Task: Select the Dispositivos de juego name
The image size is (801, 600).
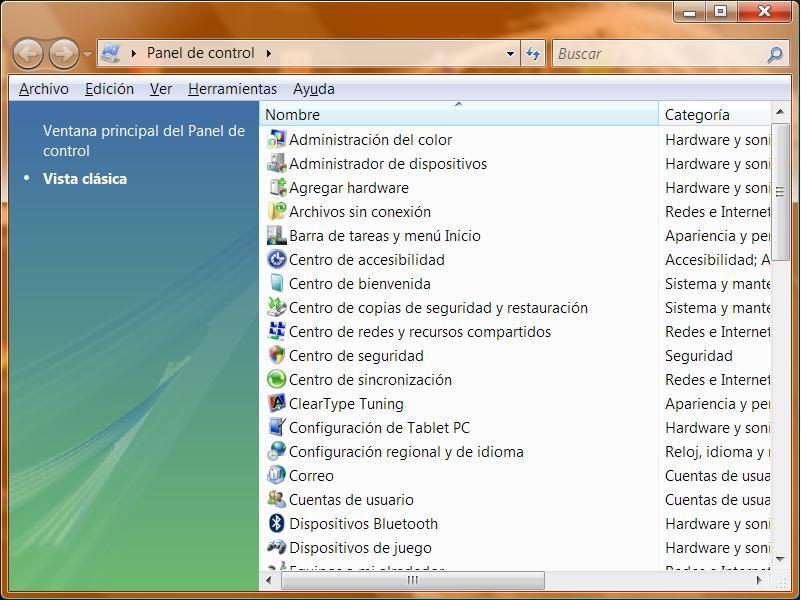Action: pyautogui.click(x=361, y=547)
